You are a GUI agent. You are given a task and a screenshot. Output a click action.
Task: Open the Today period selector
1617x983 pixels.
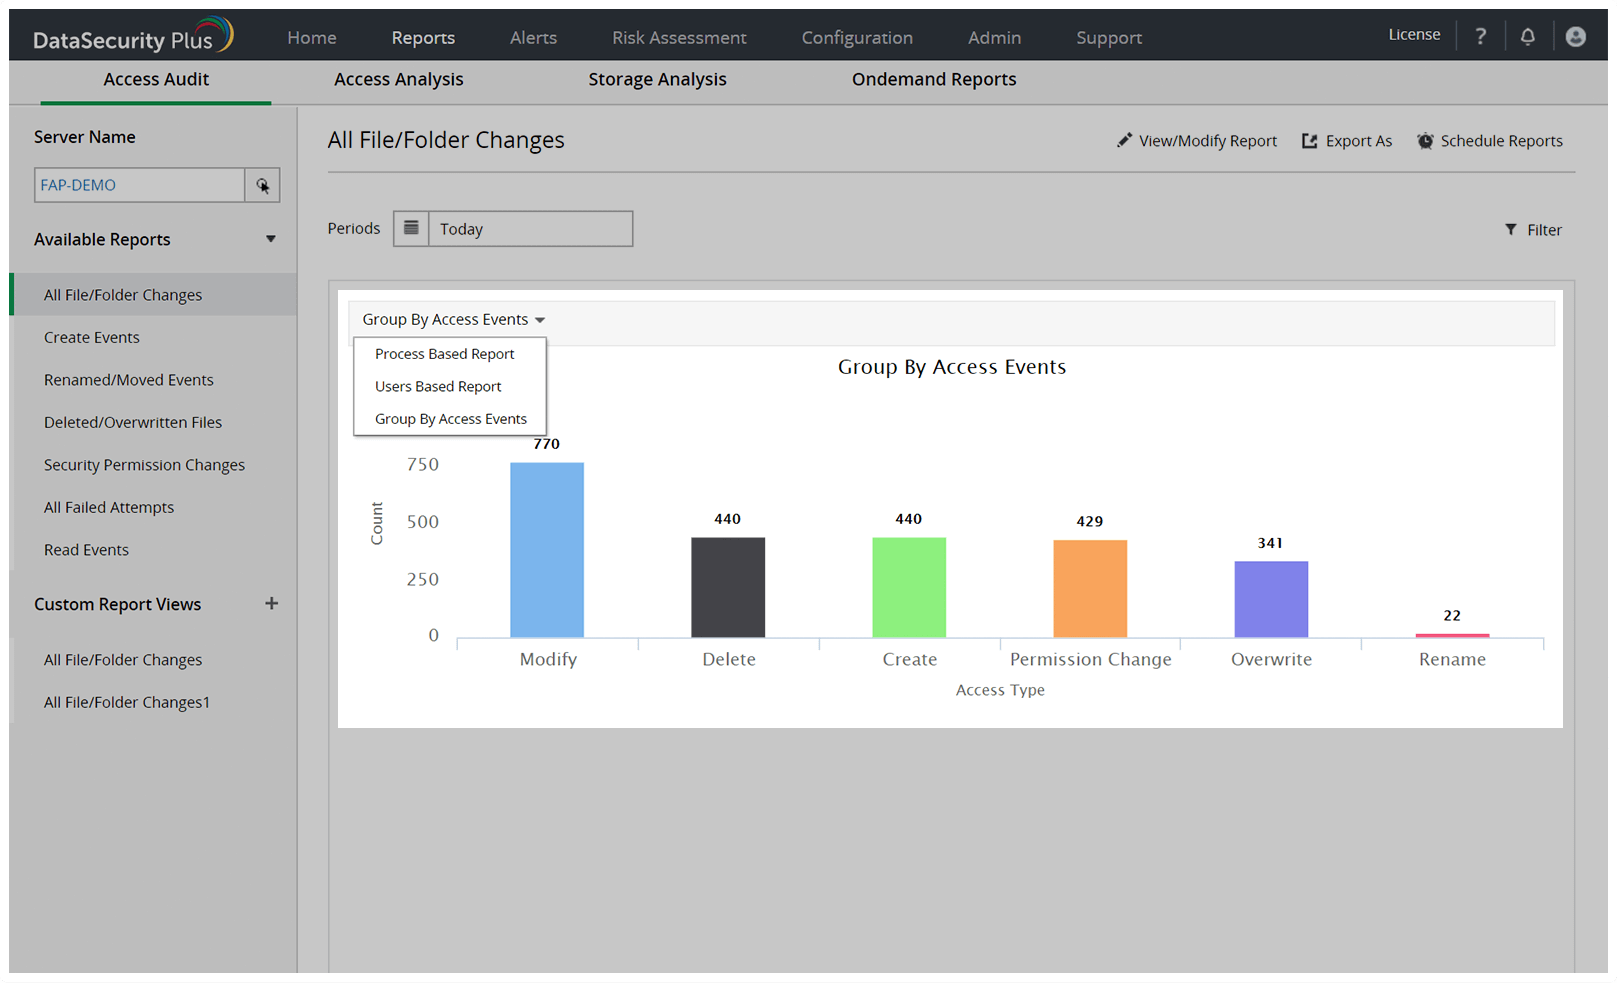click(x=530, y=228)
